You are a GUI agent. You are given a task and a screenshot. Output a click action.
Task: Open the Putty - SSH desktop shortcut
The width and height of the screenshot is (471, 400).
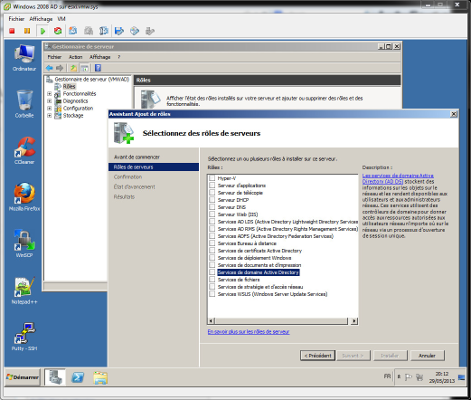24,337
